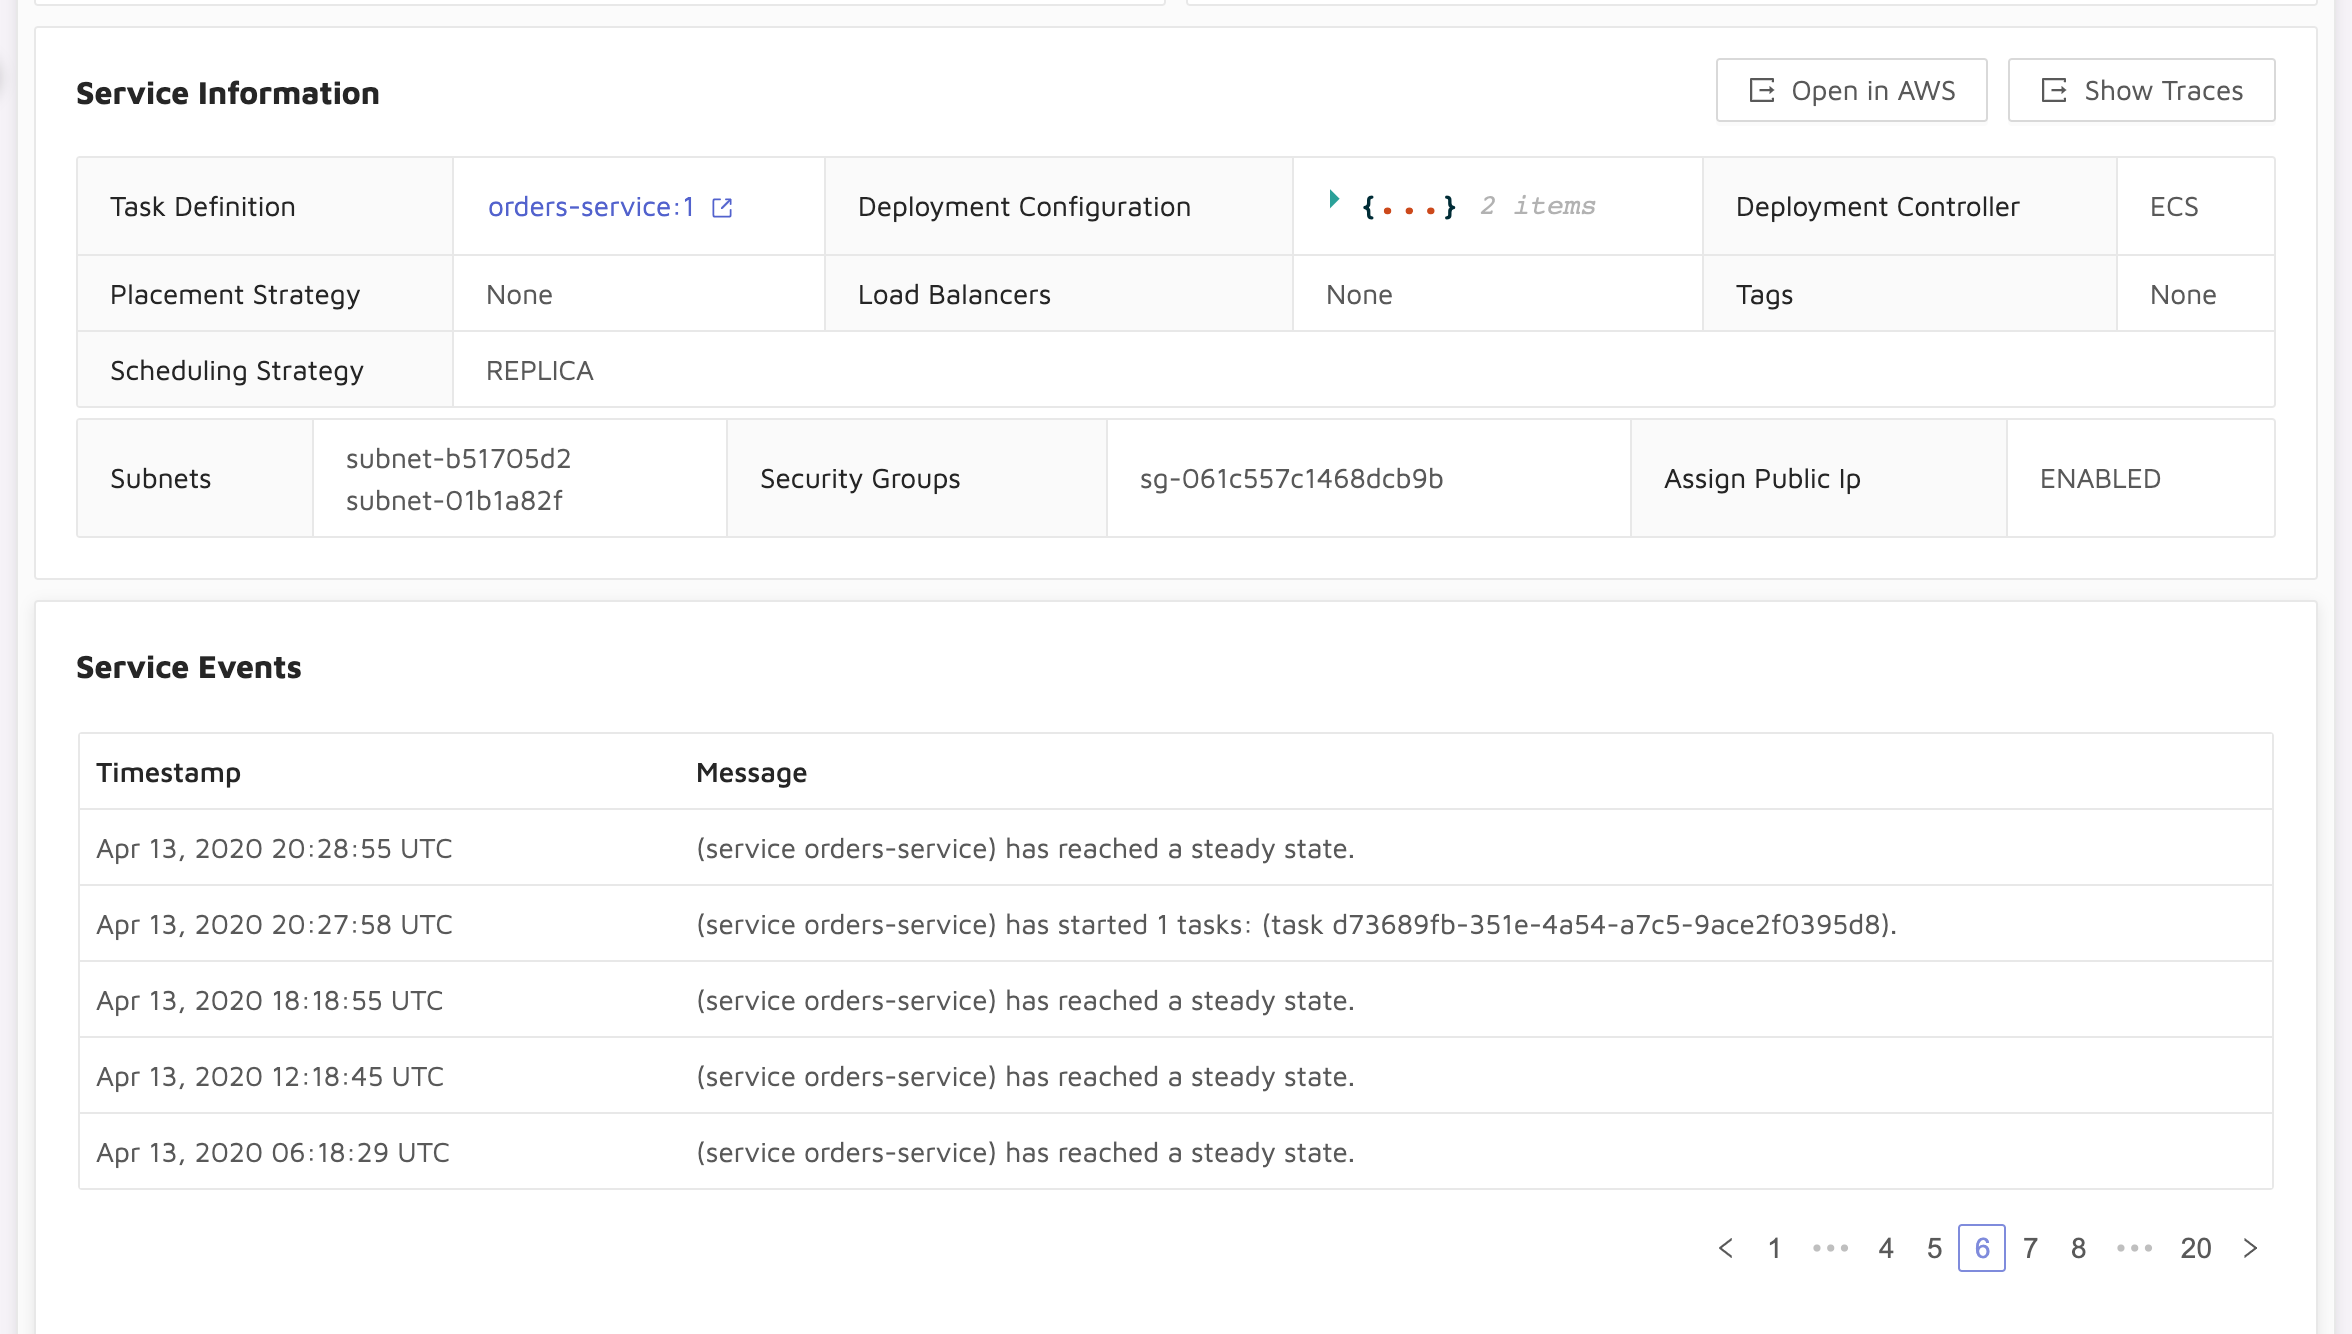Click the Service Information heading
The image size is (2352, 1334).
pyautogui.click(x=228, y=93)
